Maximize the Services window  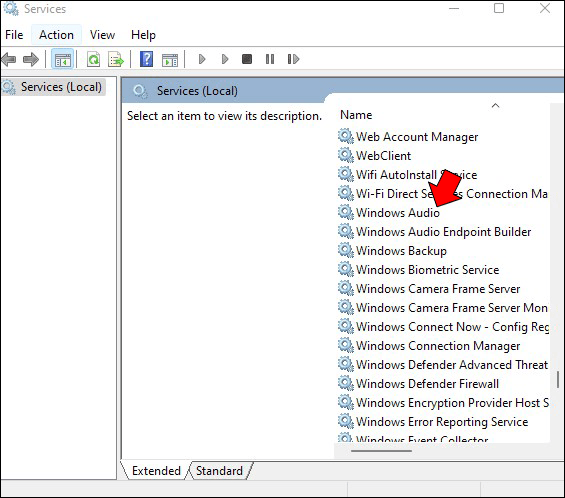[499, 8]
